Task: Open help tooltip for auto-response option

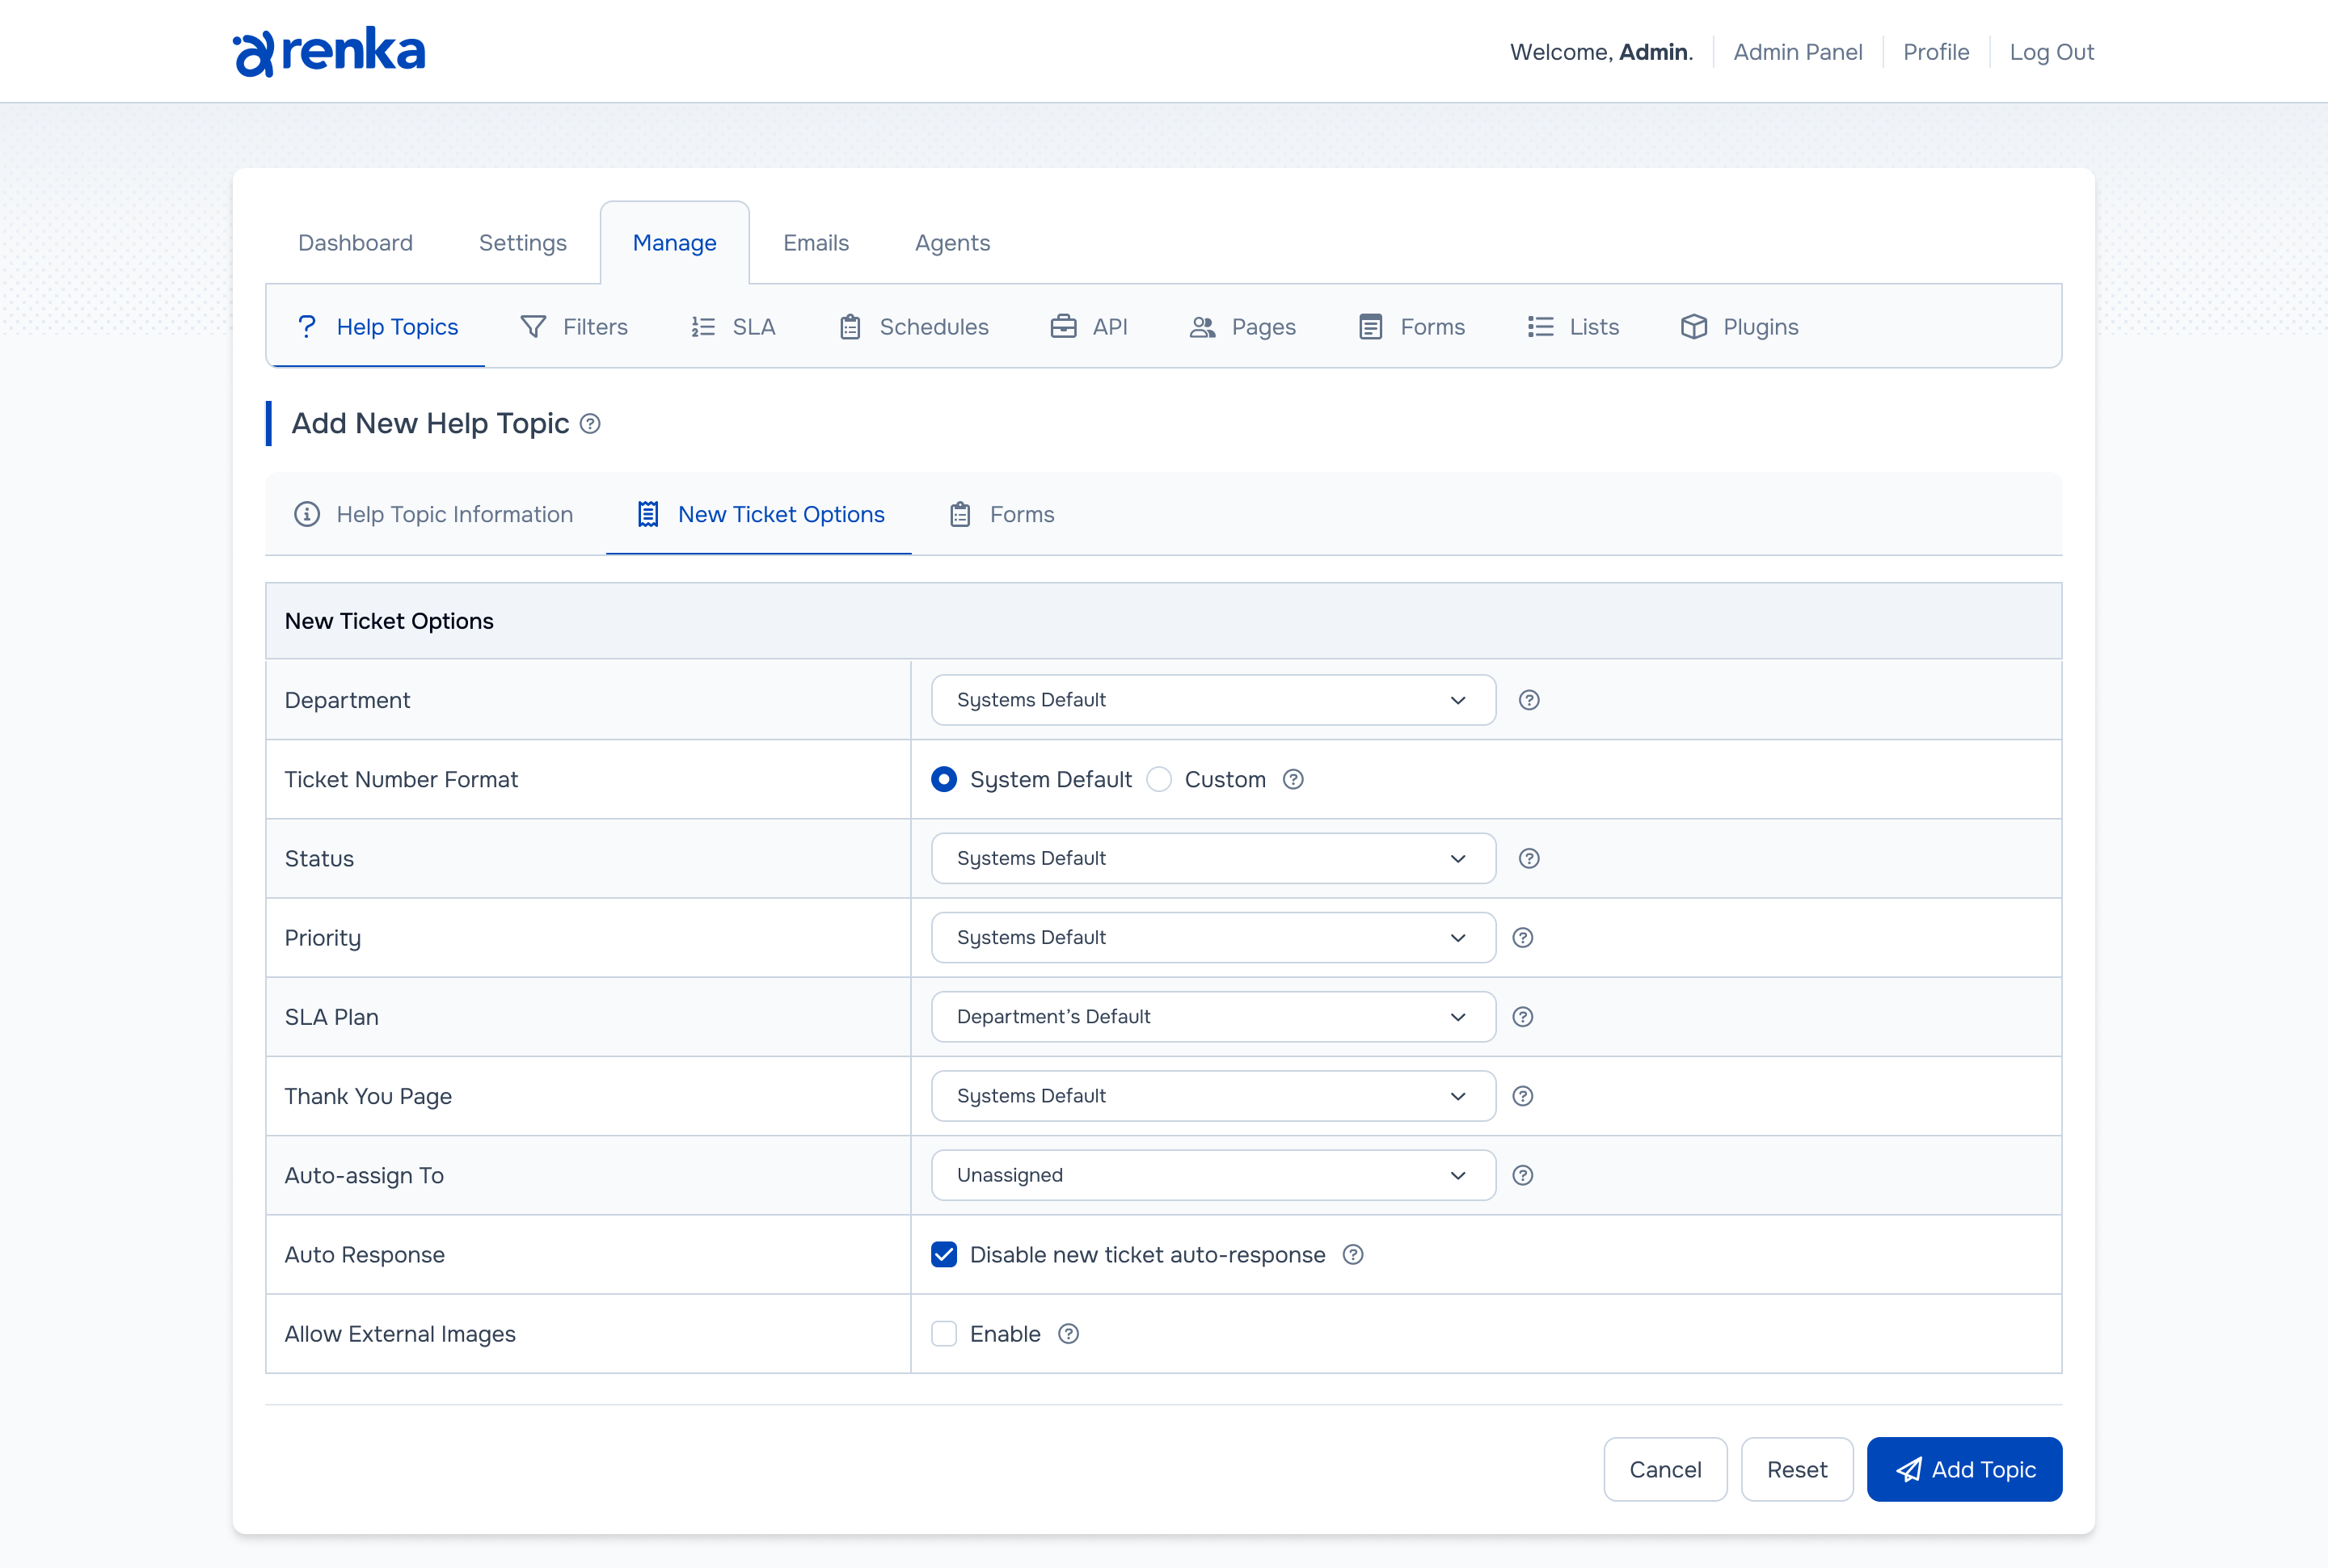Action: click(1353, 1254)
